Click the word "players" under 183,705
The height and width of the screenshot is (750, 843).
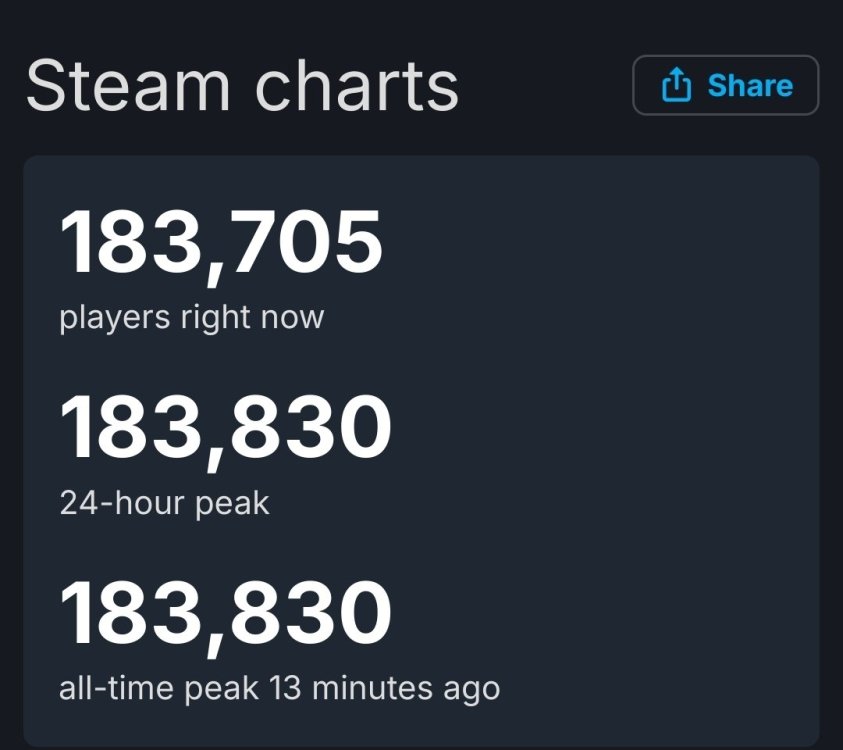[x=115, y=318]
